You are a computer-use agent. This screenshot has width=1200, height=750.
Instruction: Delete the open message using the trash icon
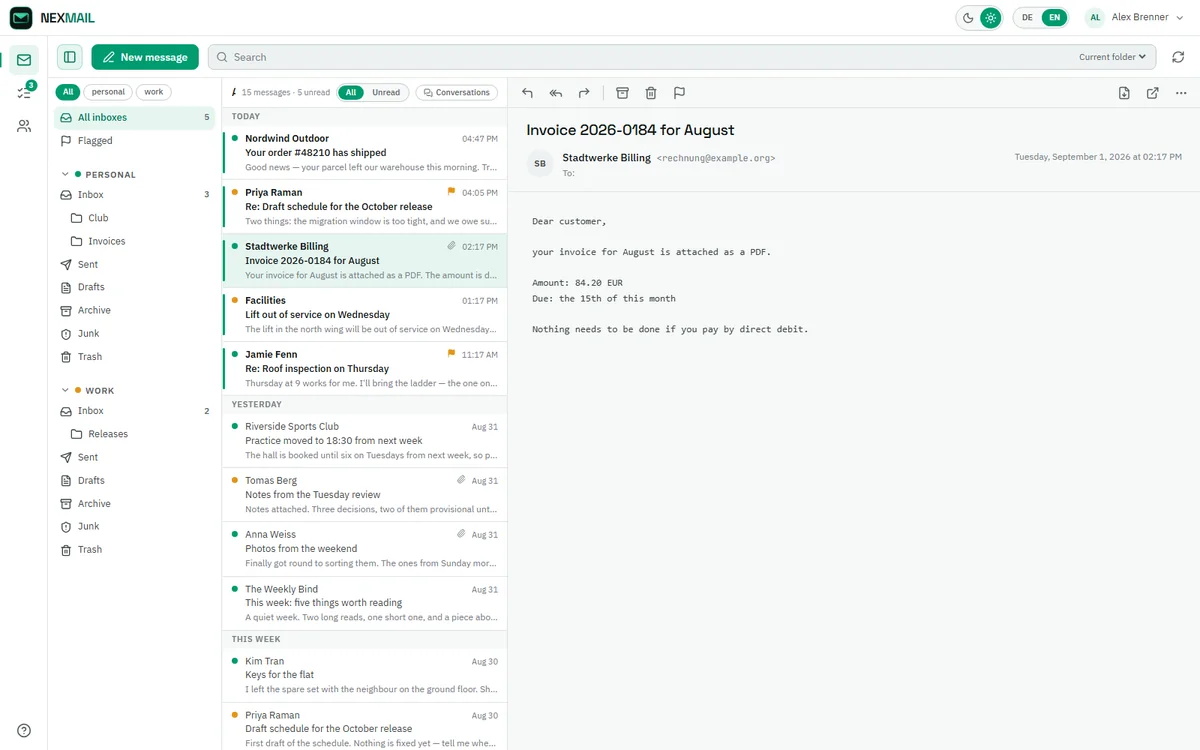(651, 93)
